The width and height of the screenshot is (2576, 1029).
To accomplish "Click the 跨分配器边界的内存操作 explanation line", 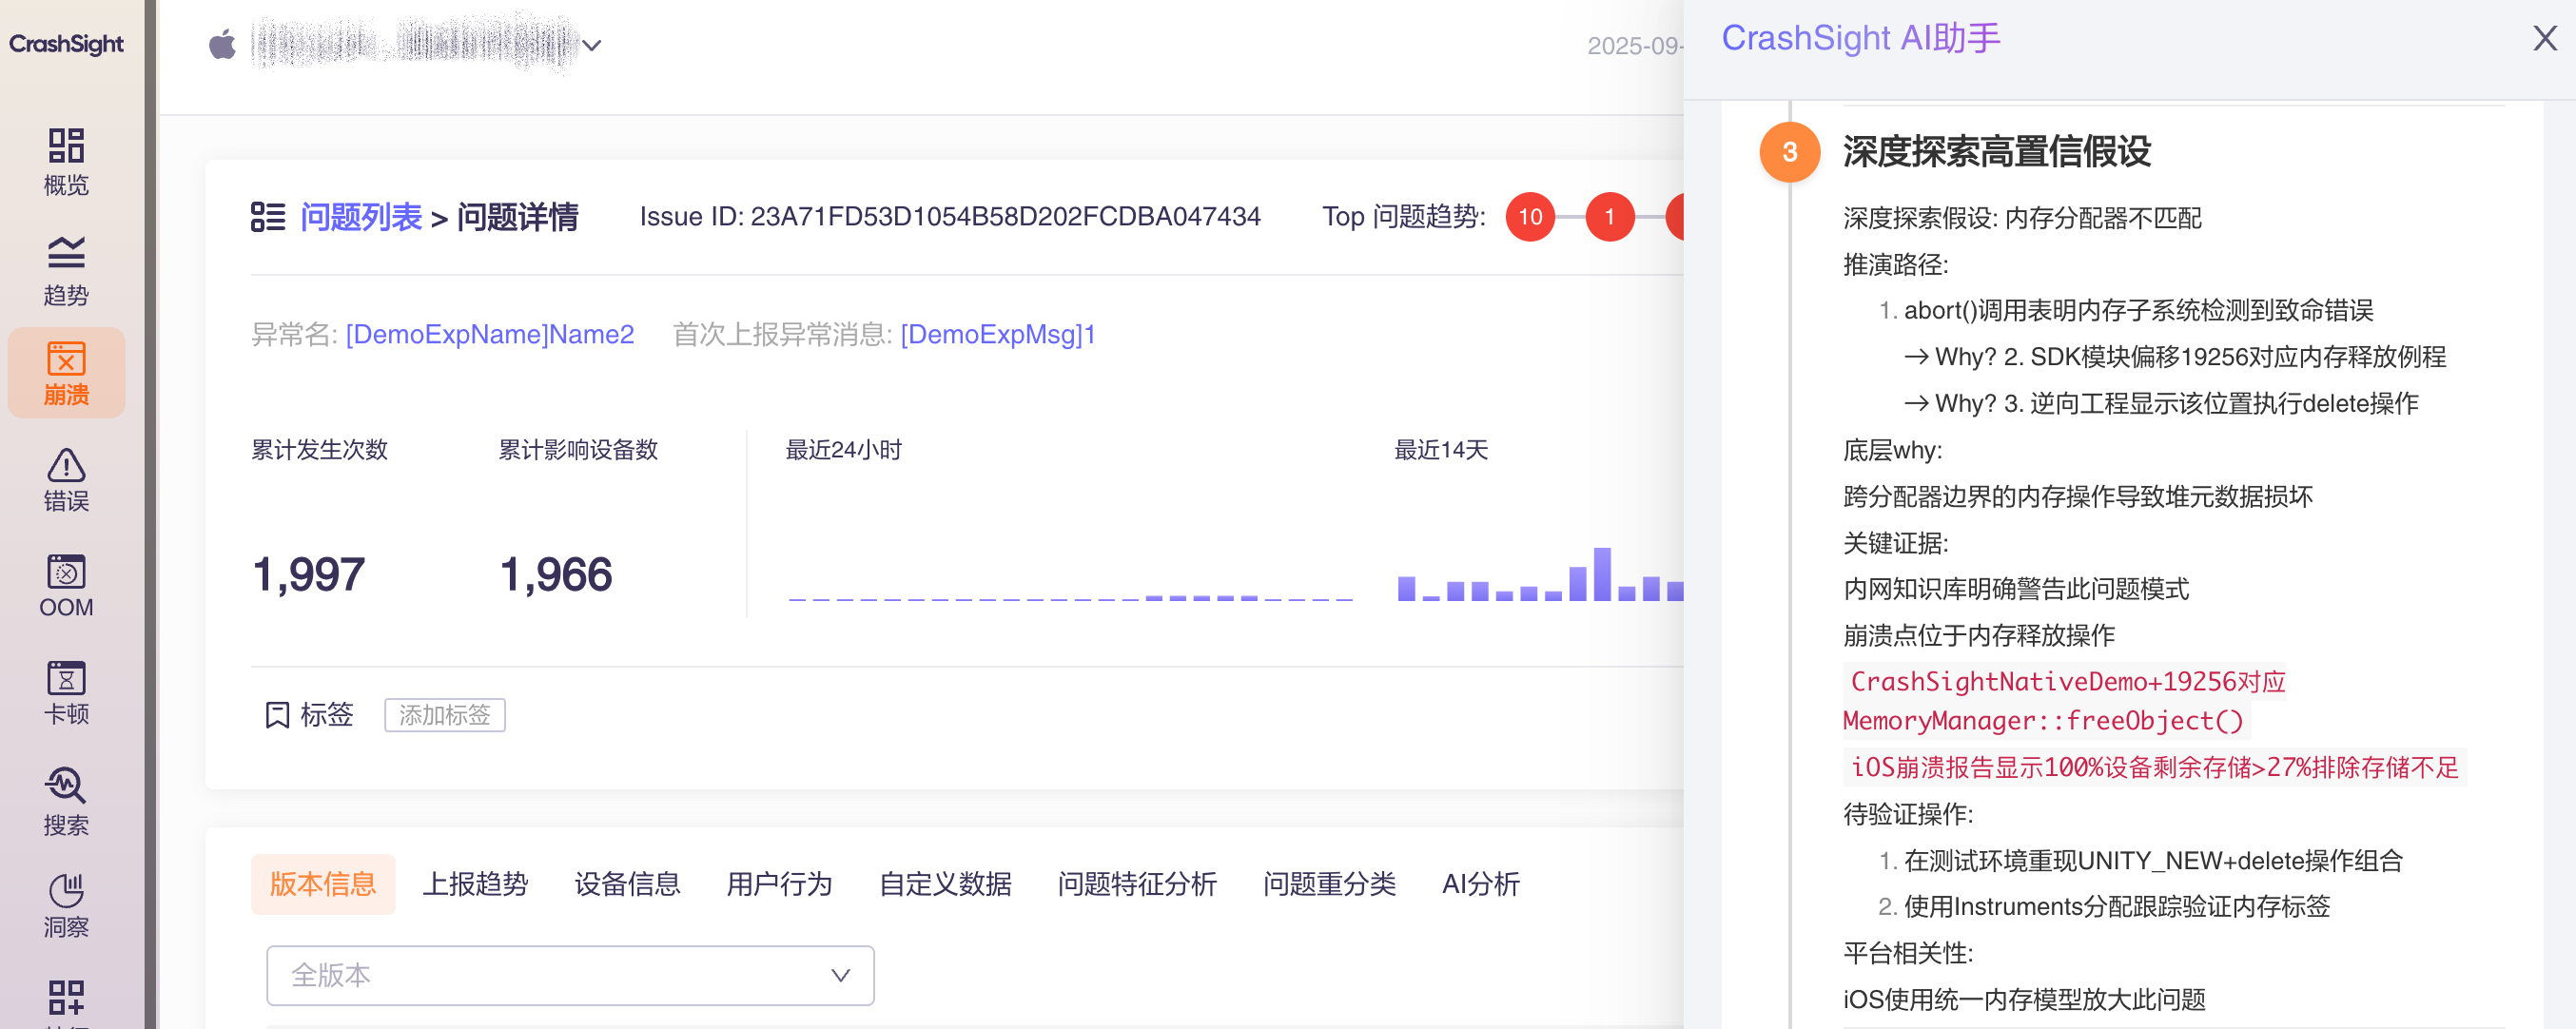I will click(2078, 497).
